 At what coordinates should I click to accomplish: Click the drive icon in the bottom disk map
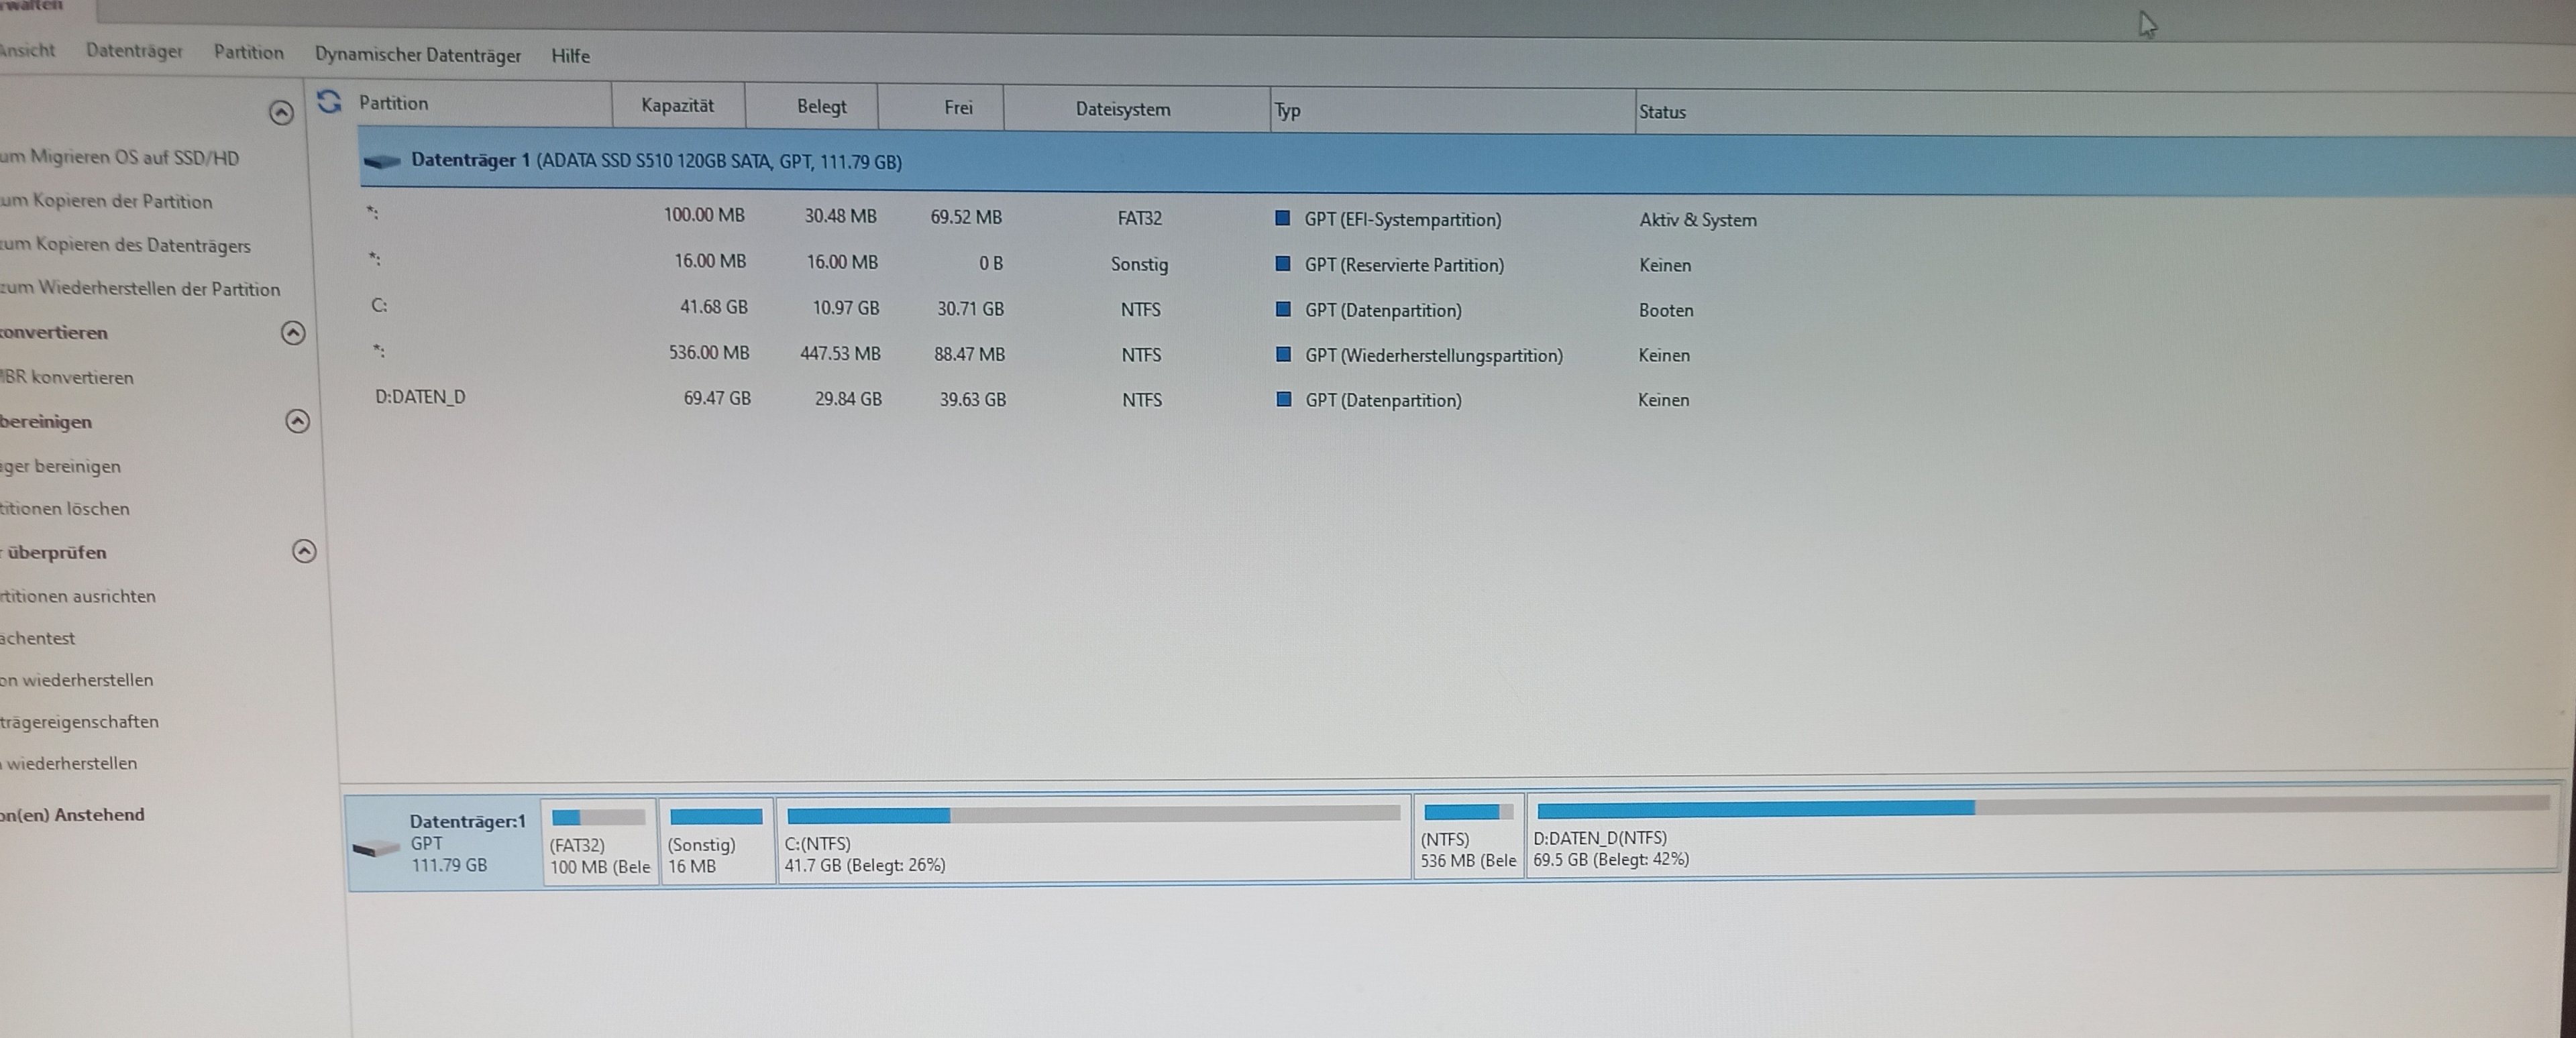tap(377, 848)
